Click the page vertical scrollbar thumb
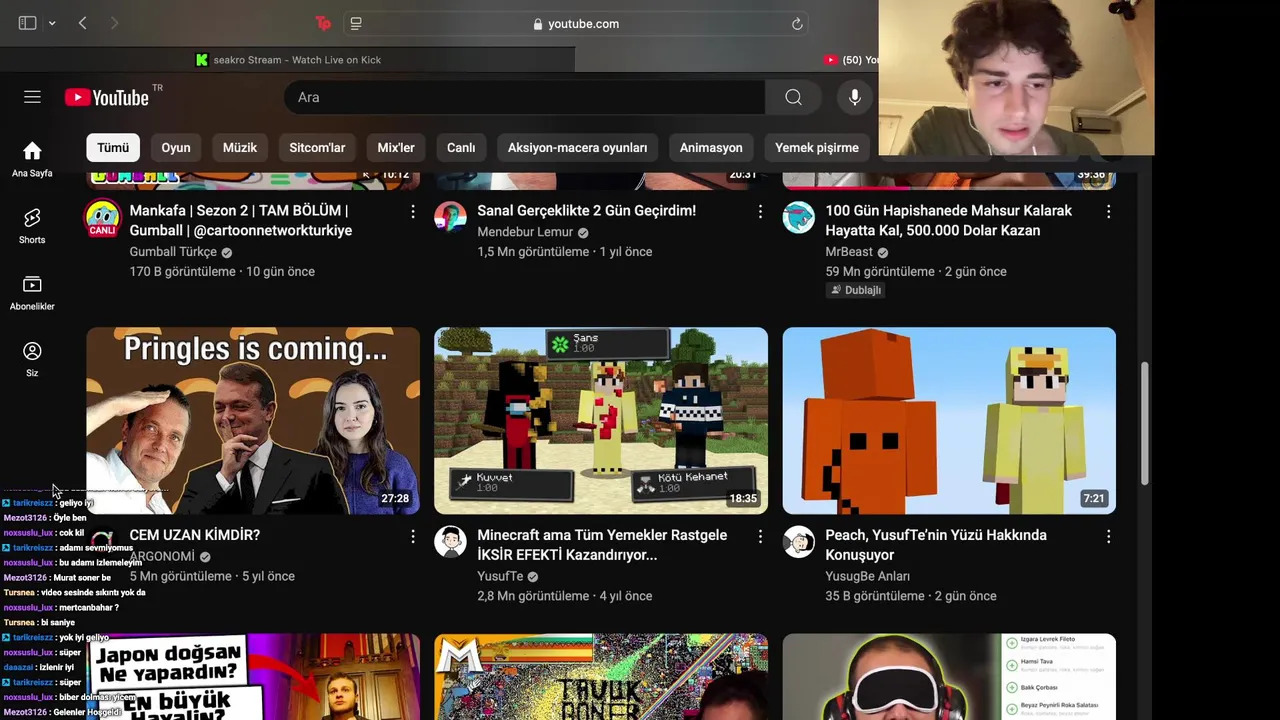 (x=1146, y=422)
